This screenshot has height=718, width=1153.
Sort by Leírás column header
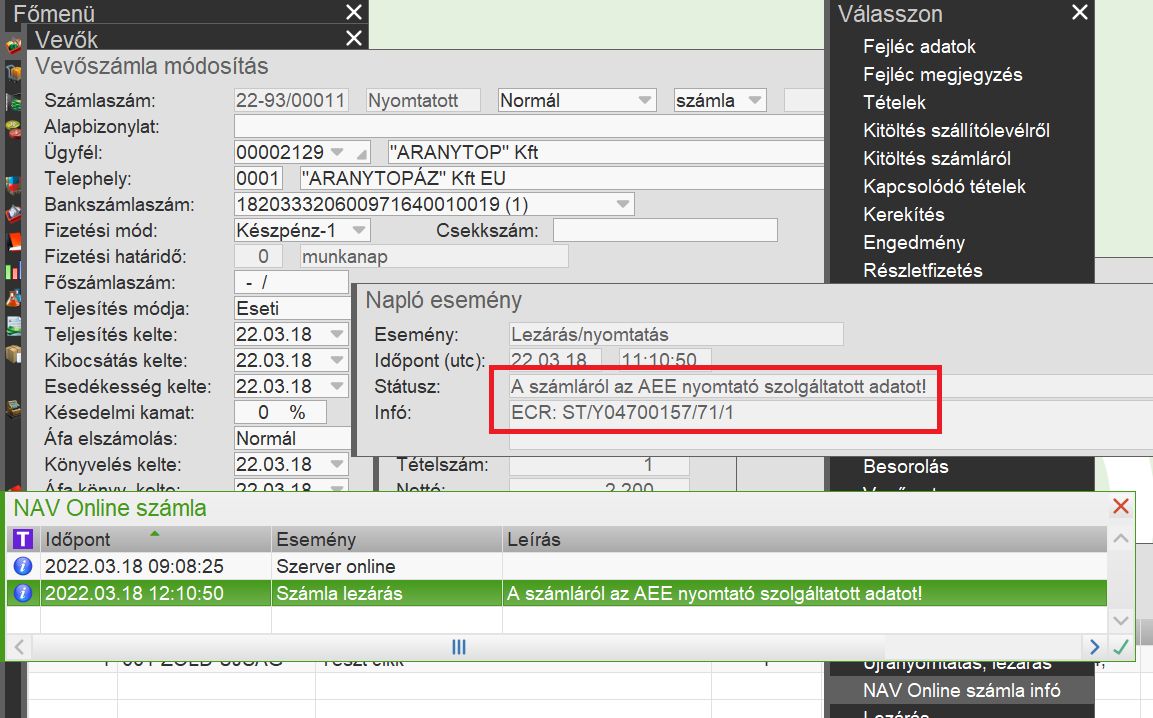click(804, 539)
